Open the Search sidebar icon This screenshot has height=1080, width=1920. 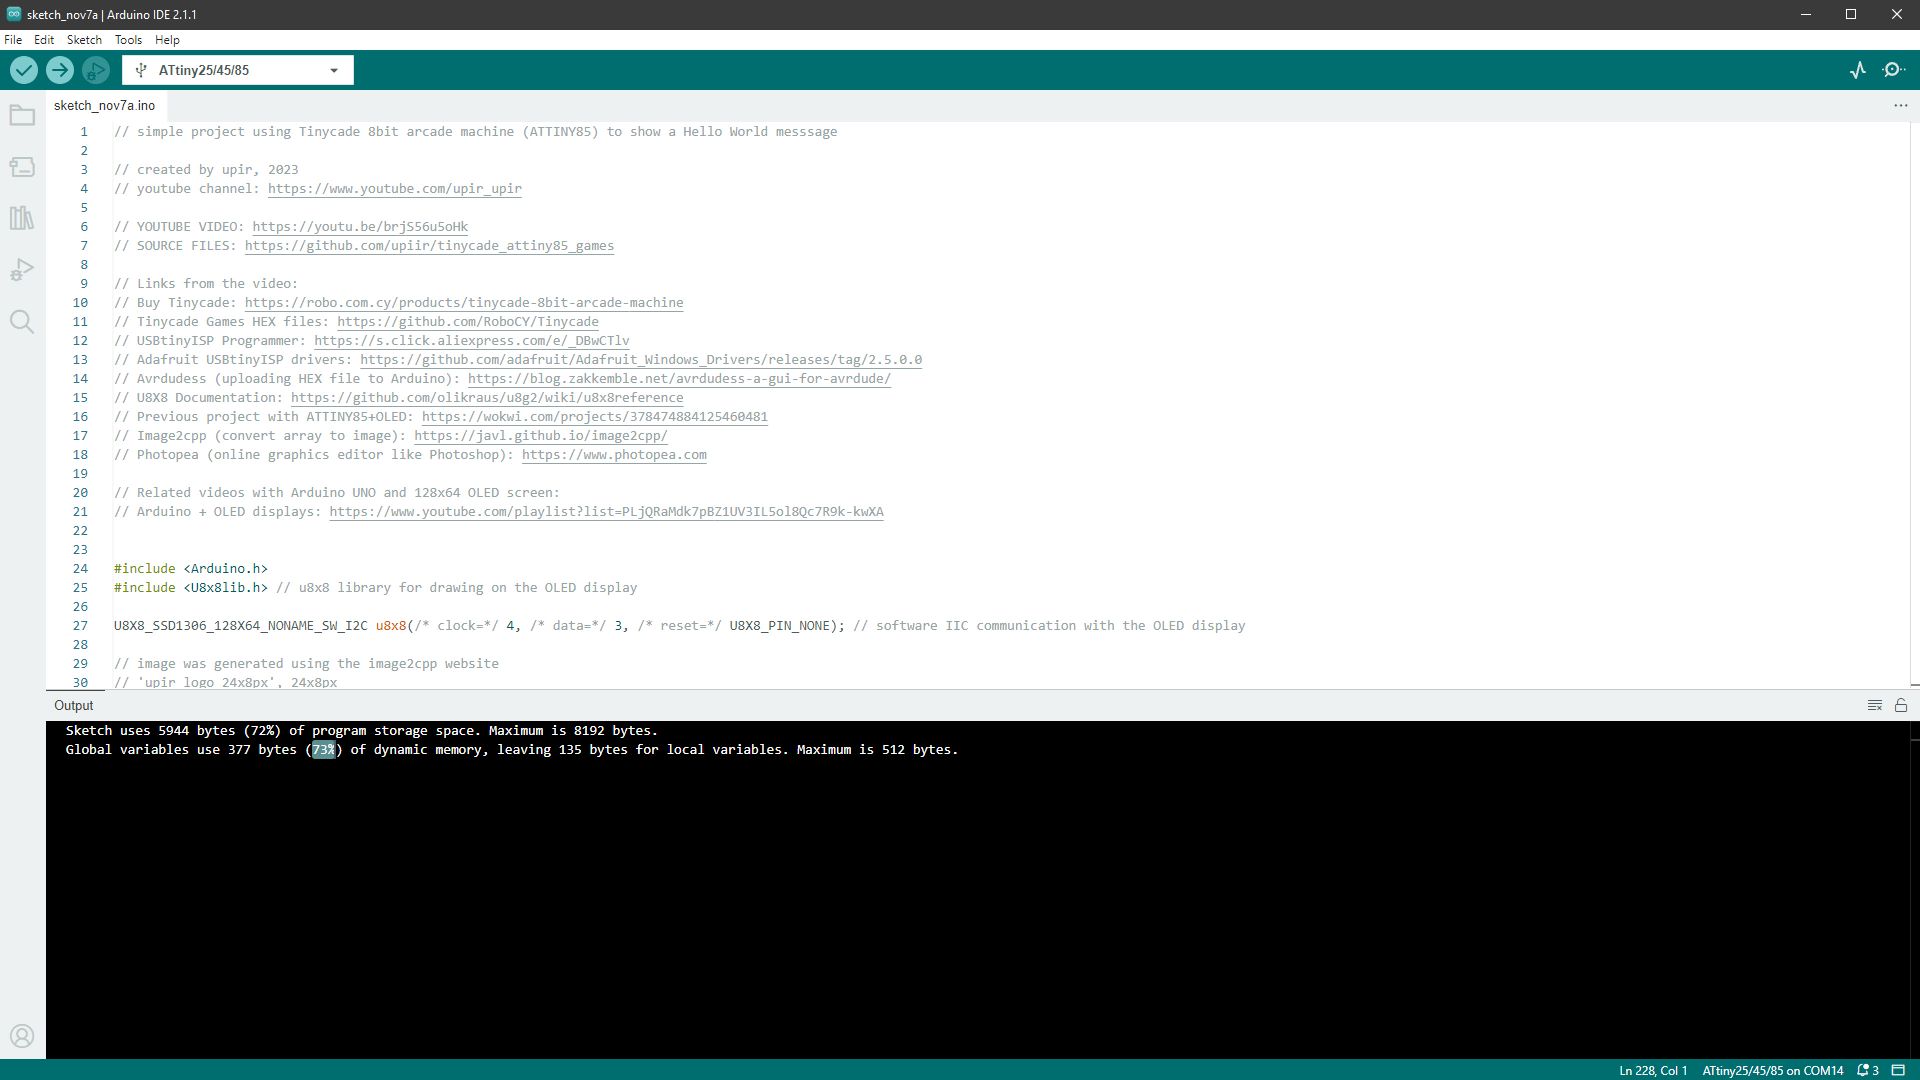click(x=22, y=322)
